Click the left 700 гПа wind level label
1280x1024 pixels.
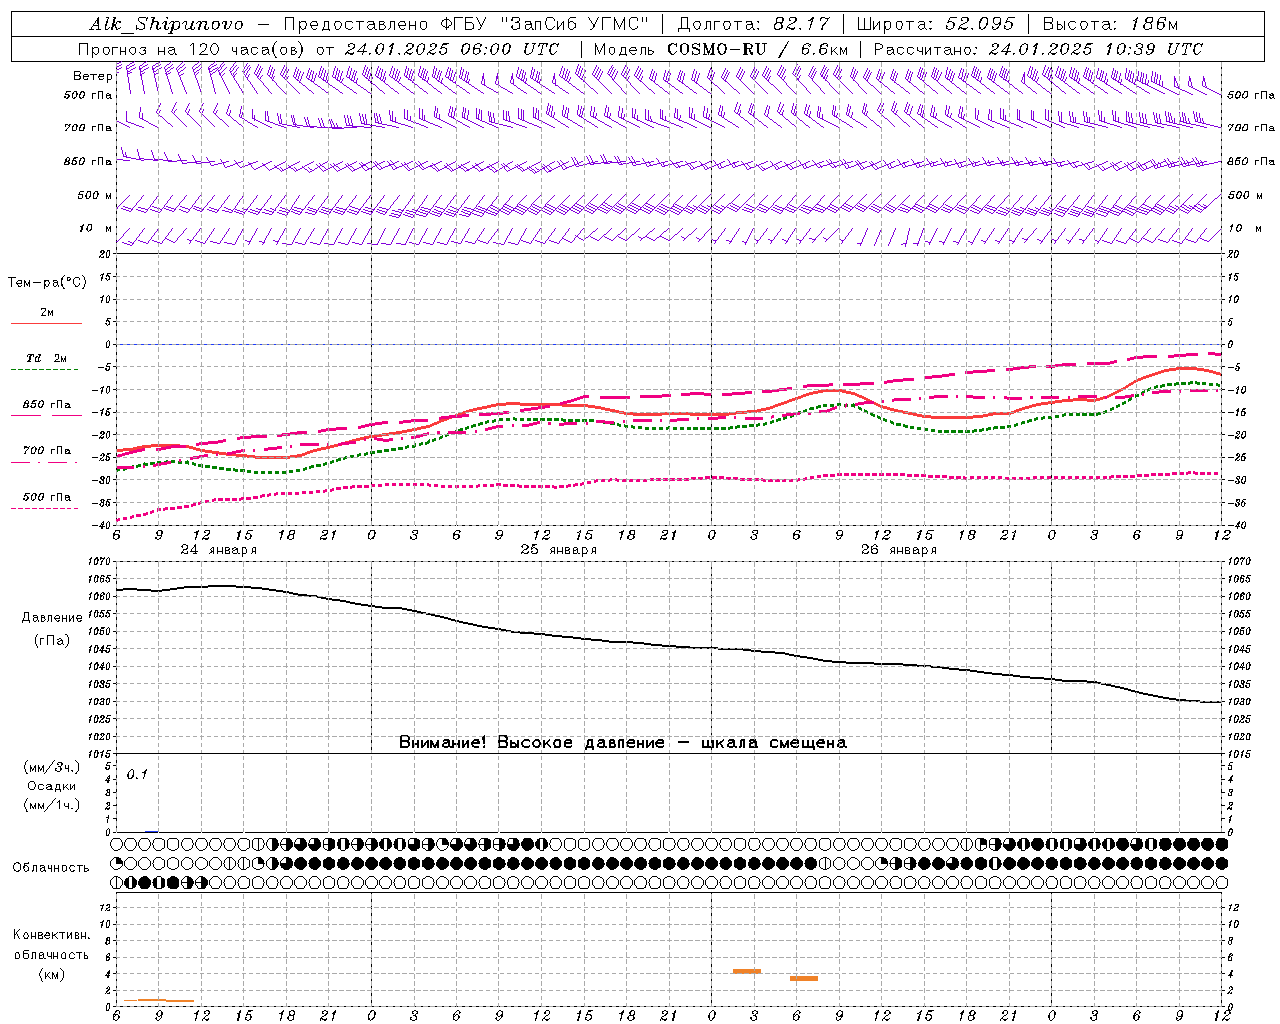click(x=88, y=128)
